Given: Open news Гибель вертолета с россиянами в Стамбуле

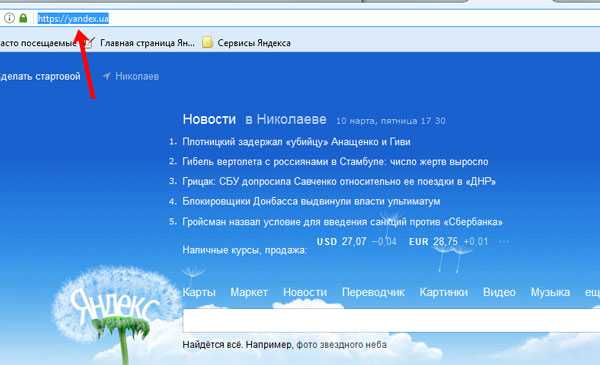Looking at the screenshot, I should (x=335, y=162).
